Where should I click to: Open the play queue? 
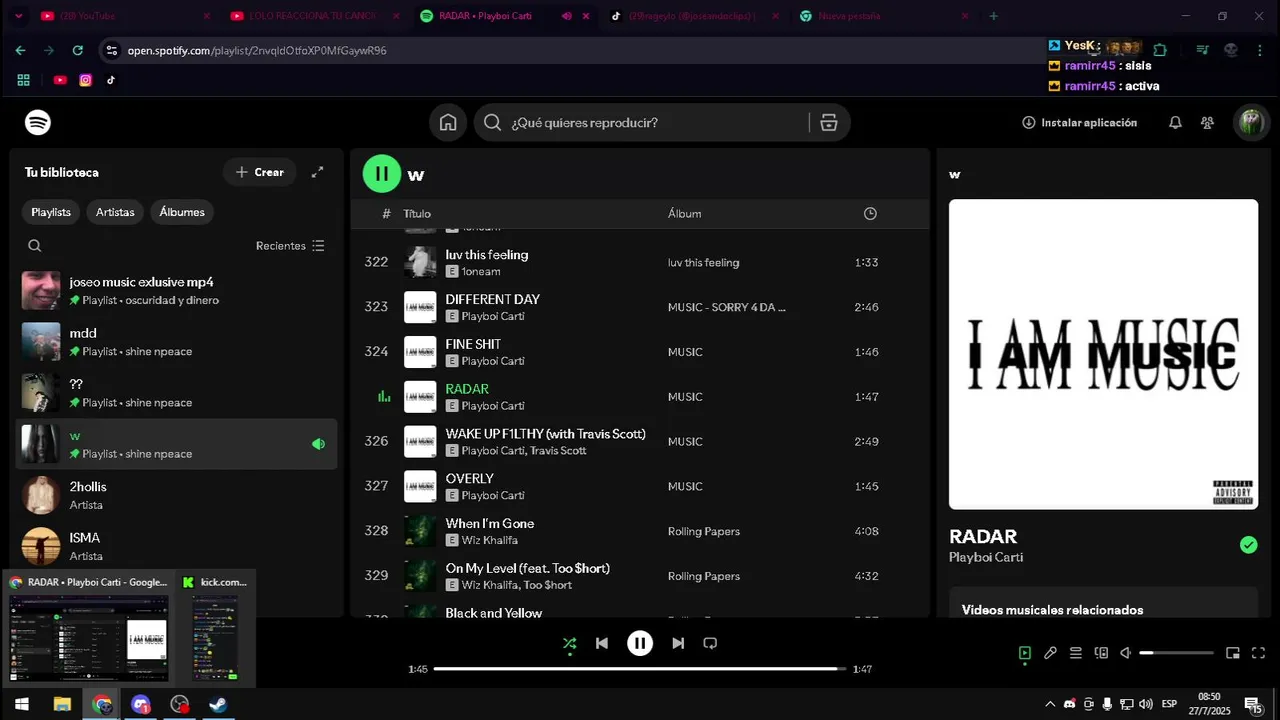1076,653
